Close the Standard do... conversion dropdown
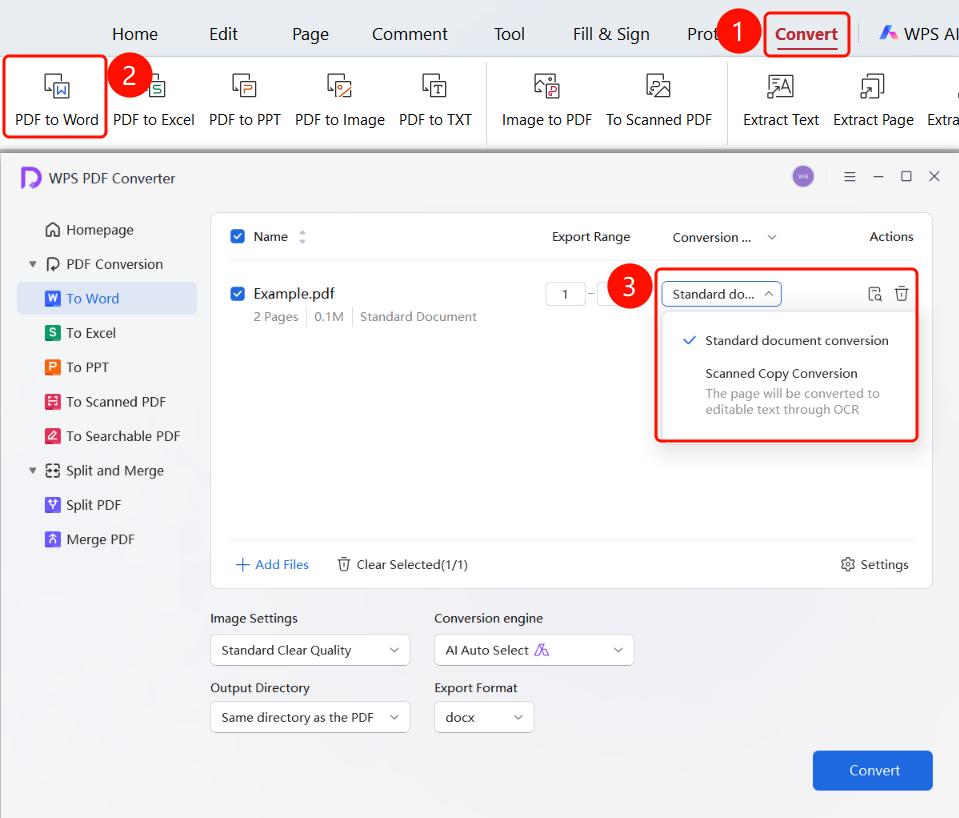This screenshot has height=818, width=959. coord(722,294)
